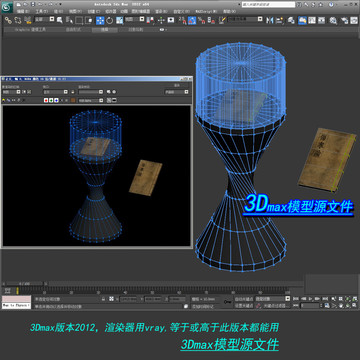Open the 视图 (Views) menu
Viewport: 360px width, 360px height.
pyautogui.click(x=75, y=11)
